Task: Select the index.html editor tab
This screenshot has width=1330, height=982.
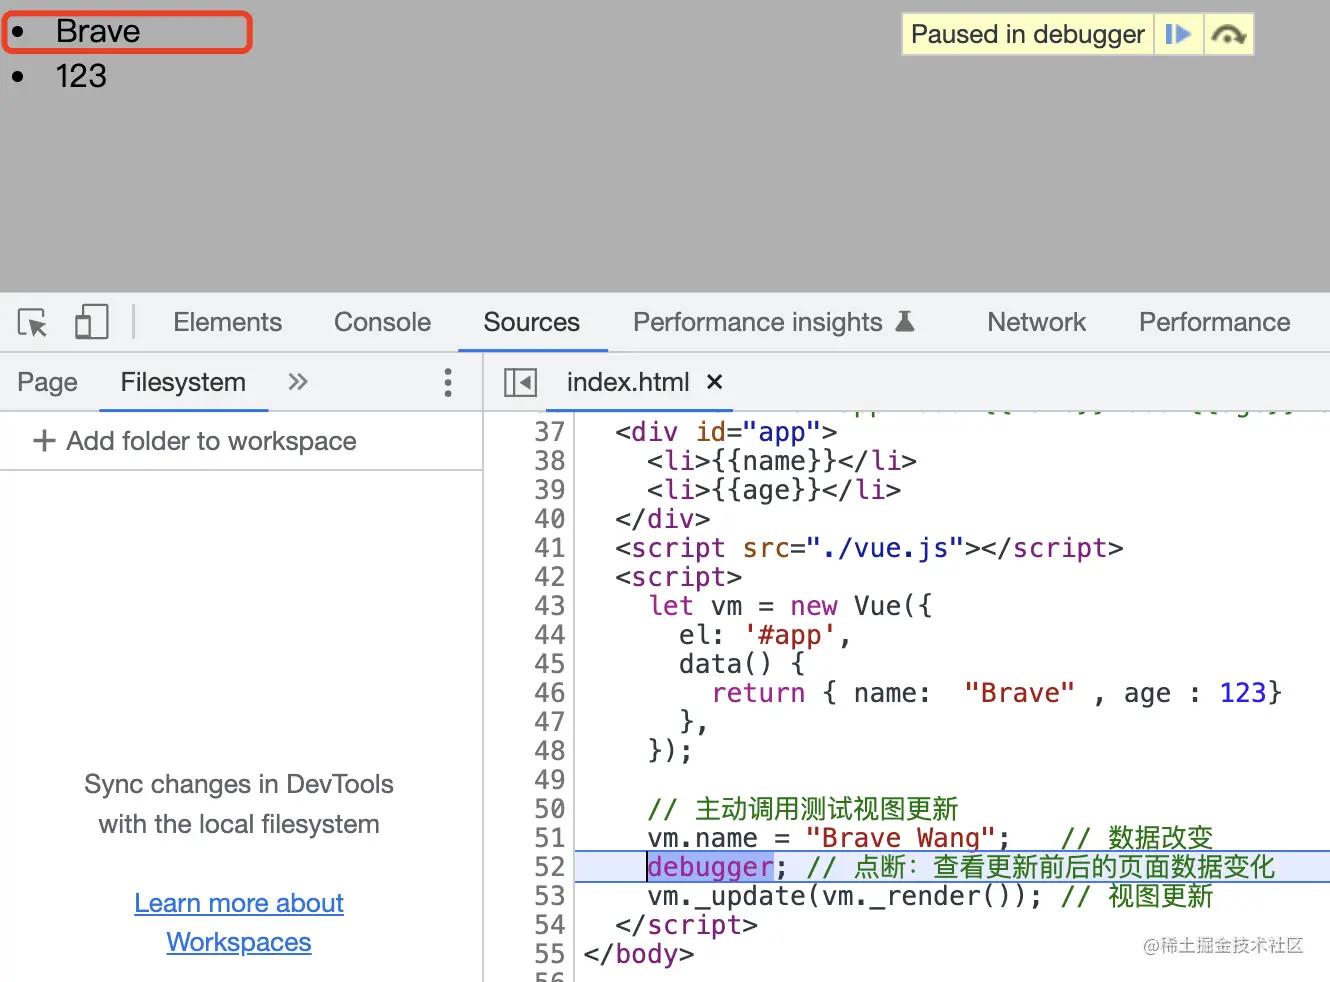Action: (x=627, y=382)
